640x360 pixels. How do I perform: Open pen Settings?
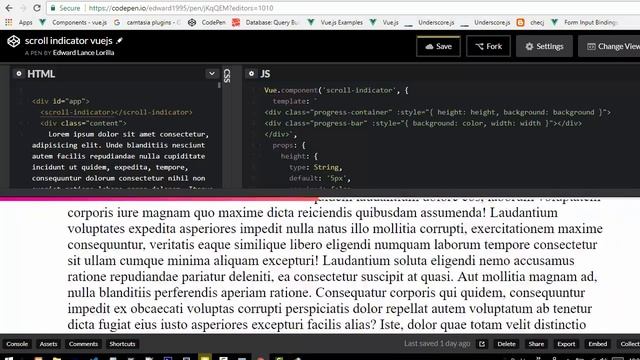[544, 47]
